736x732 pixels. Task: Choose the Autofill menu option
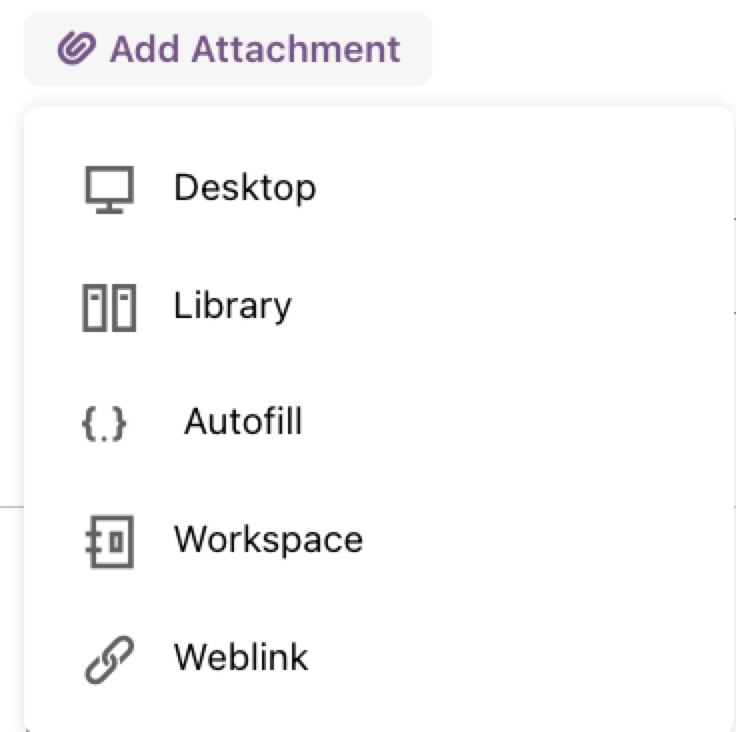[x=379, y=423]
